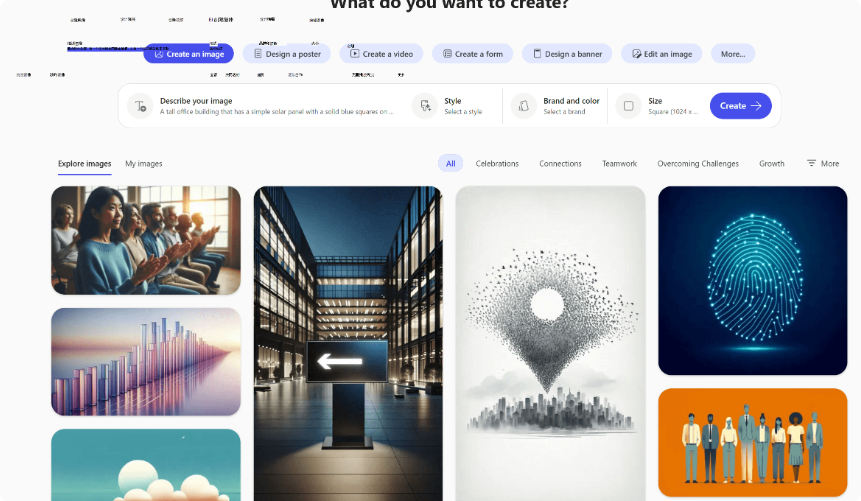Click the Create an image button
Screen dimensions: 861x501
pyautogui.click(x=188, y=54)
